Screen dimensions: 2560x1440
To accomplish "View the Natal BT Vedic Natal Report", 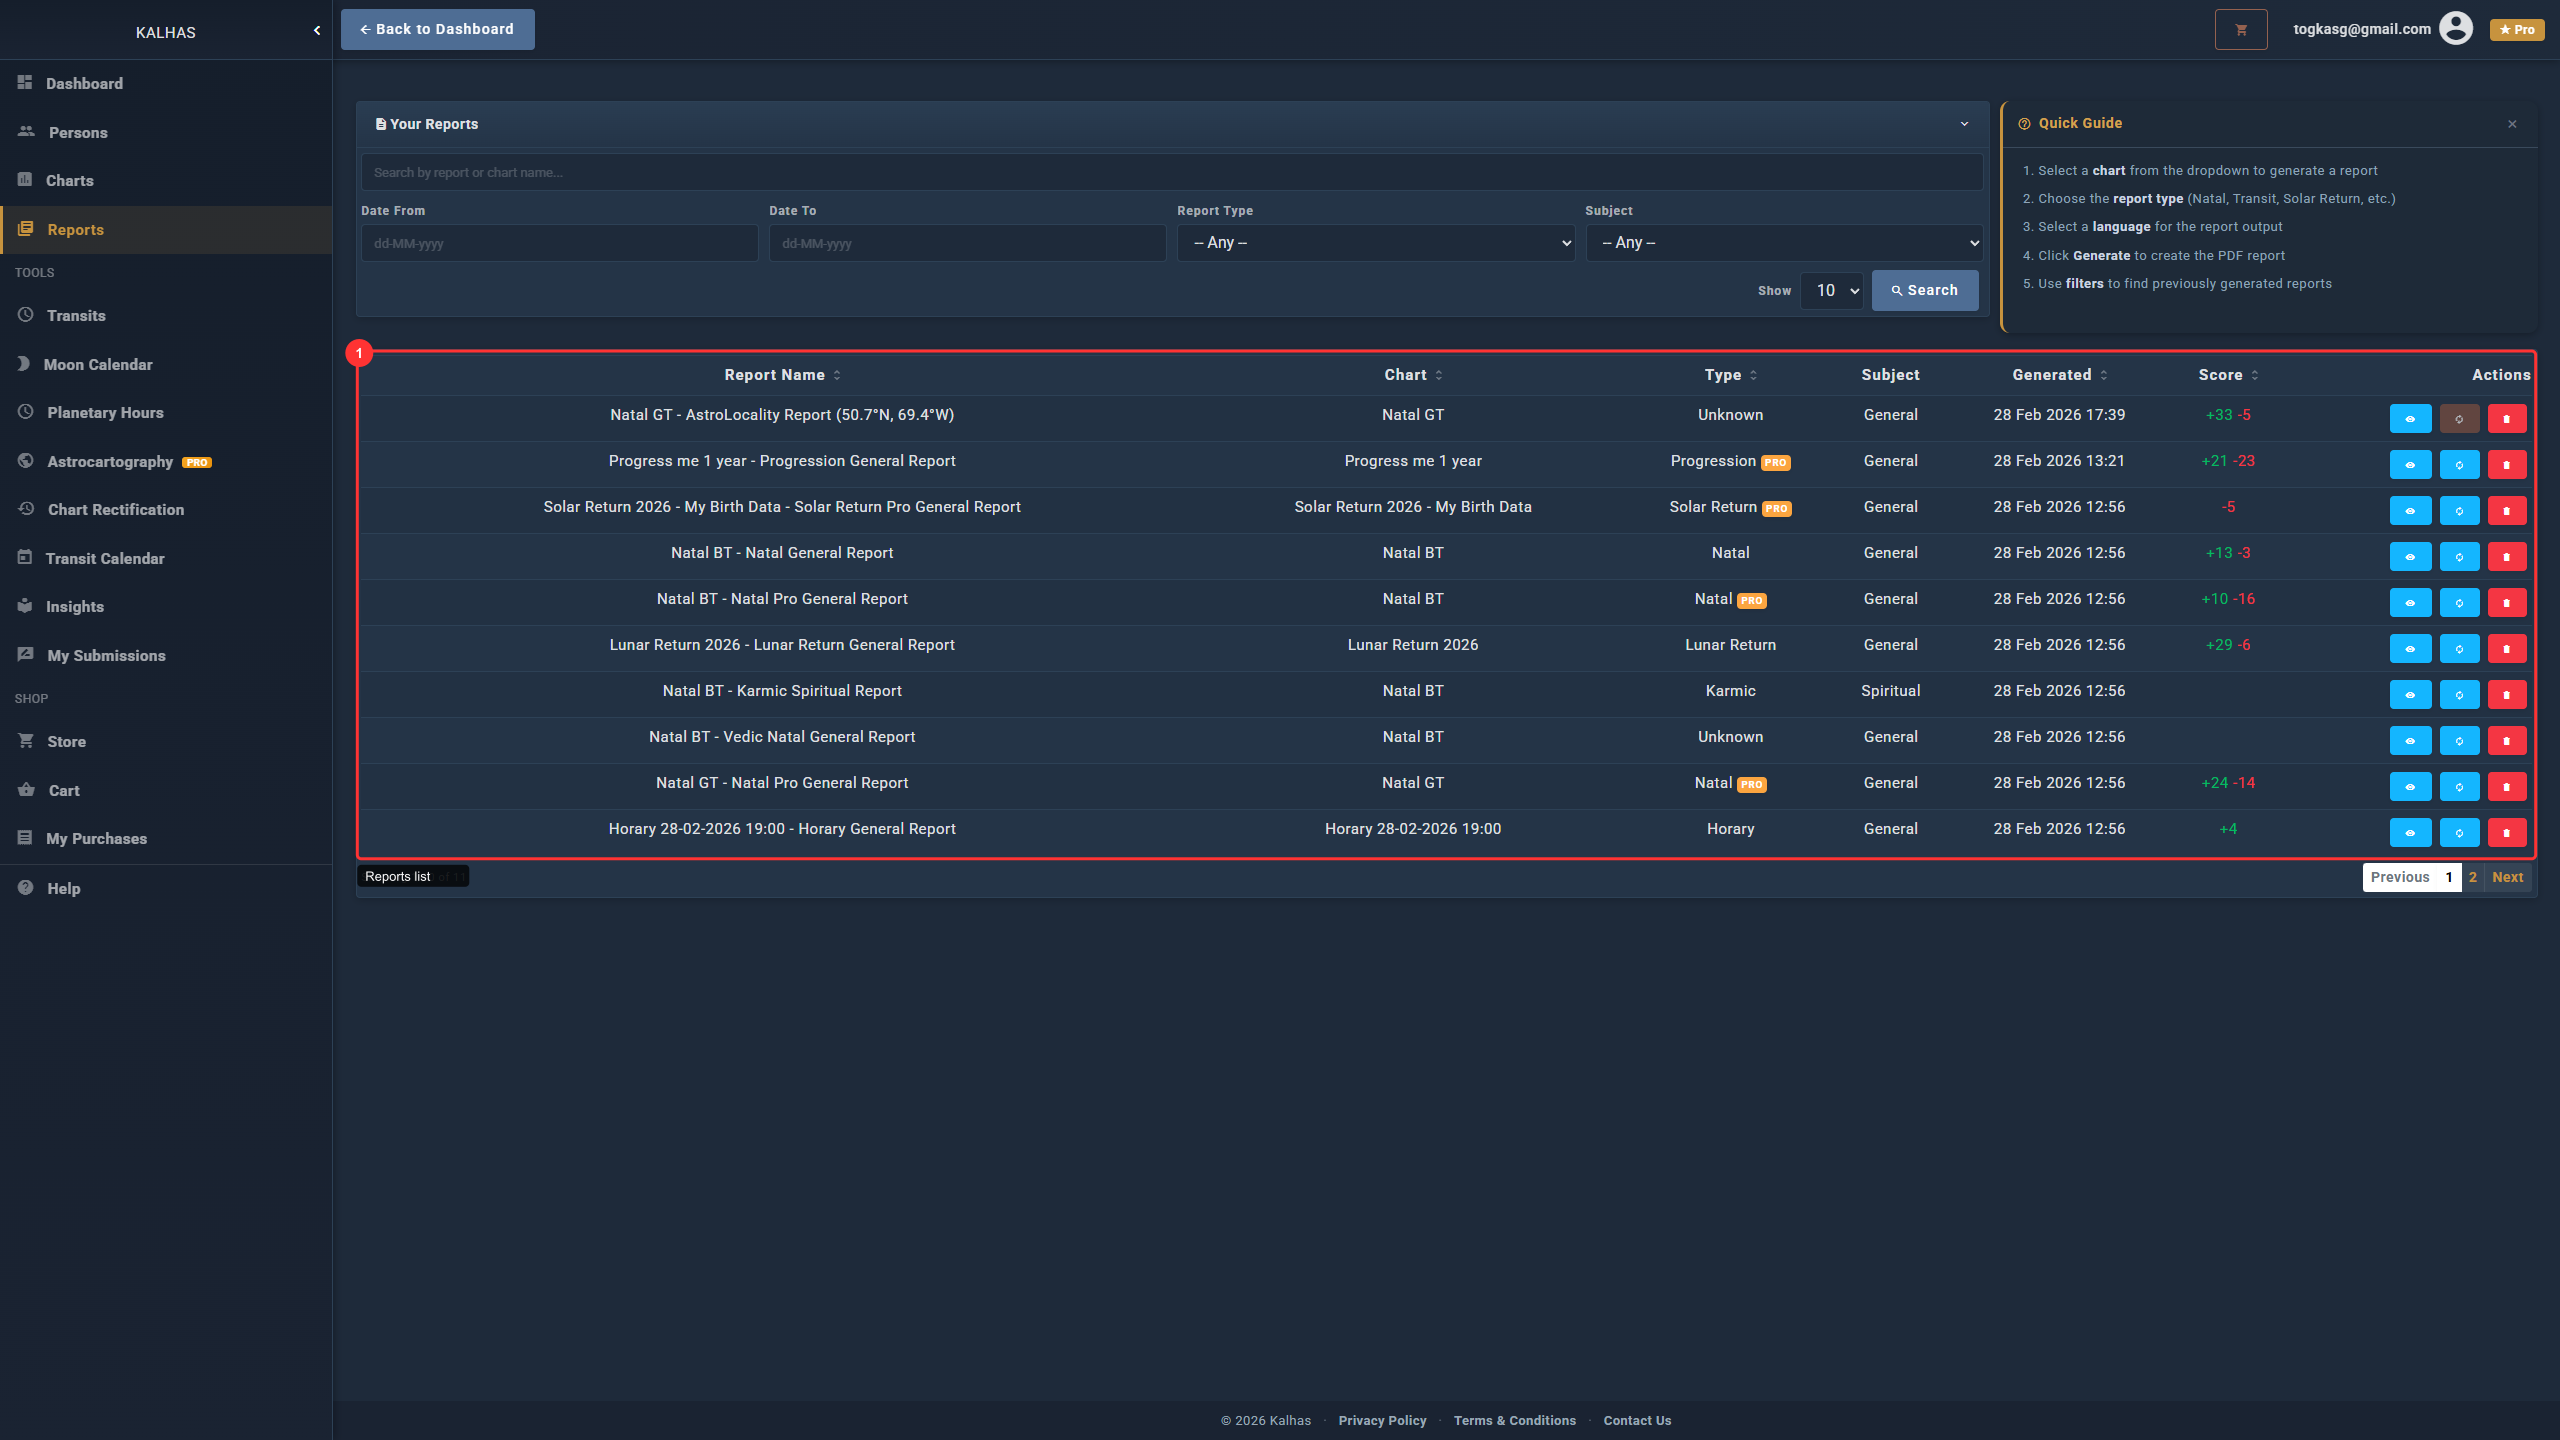I will [2410, 740].
